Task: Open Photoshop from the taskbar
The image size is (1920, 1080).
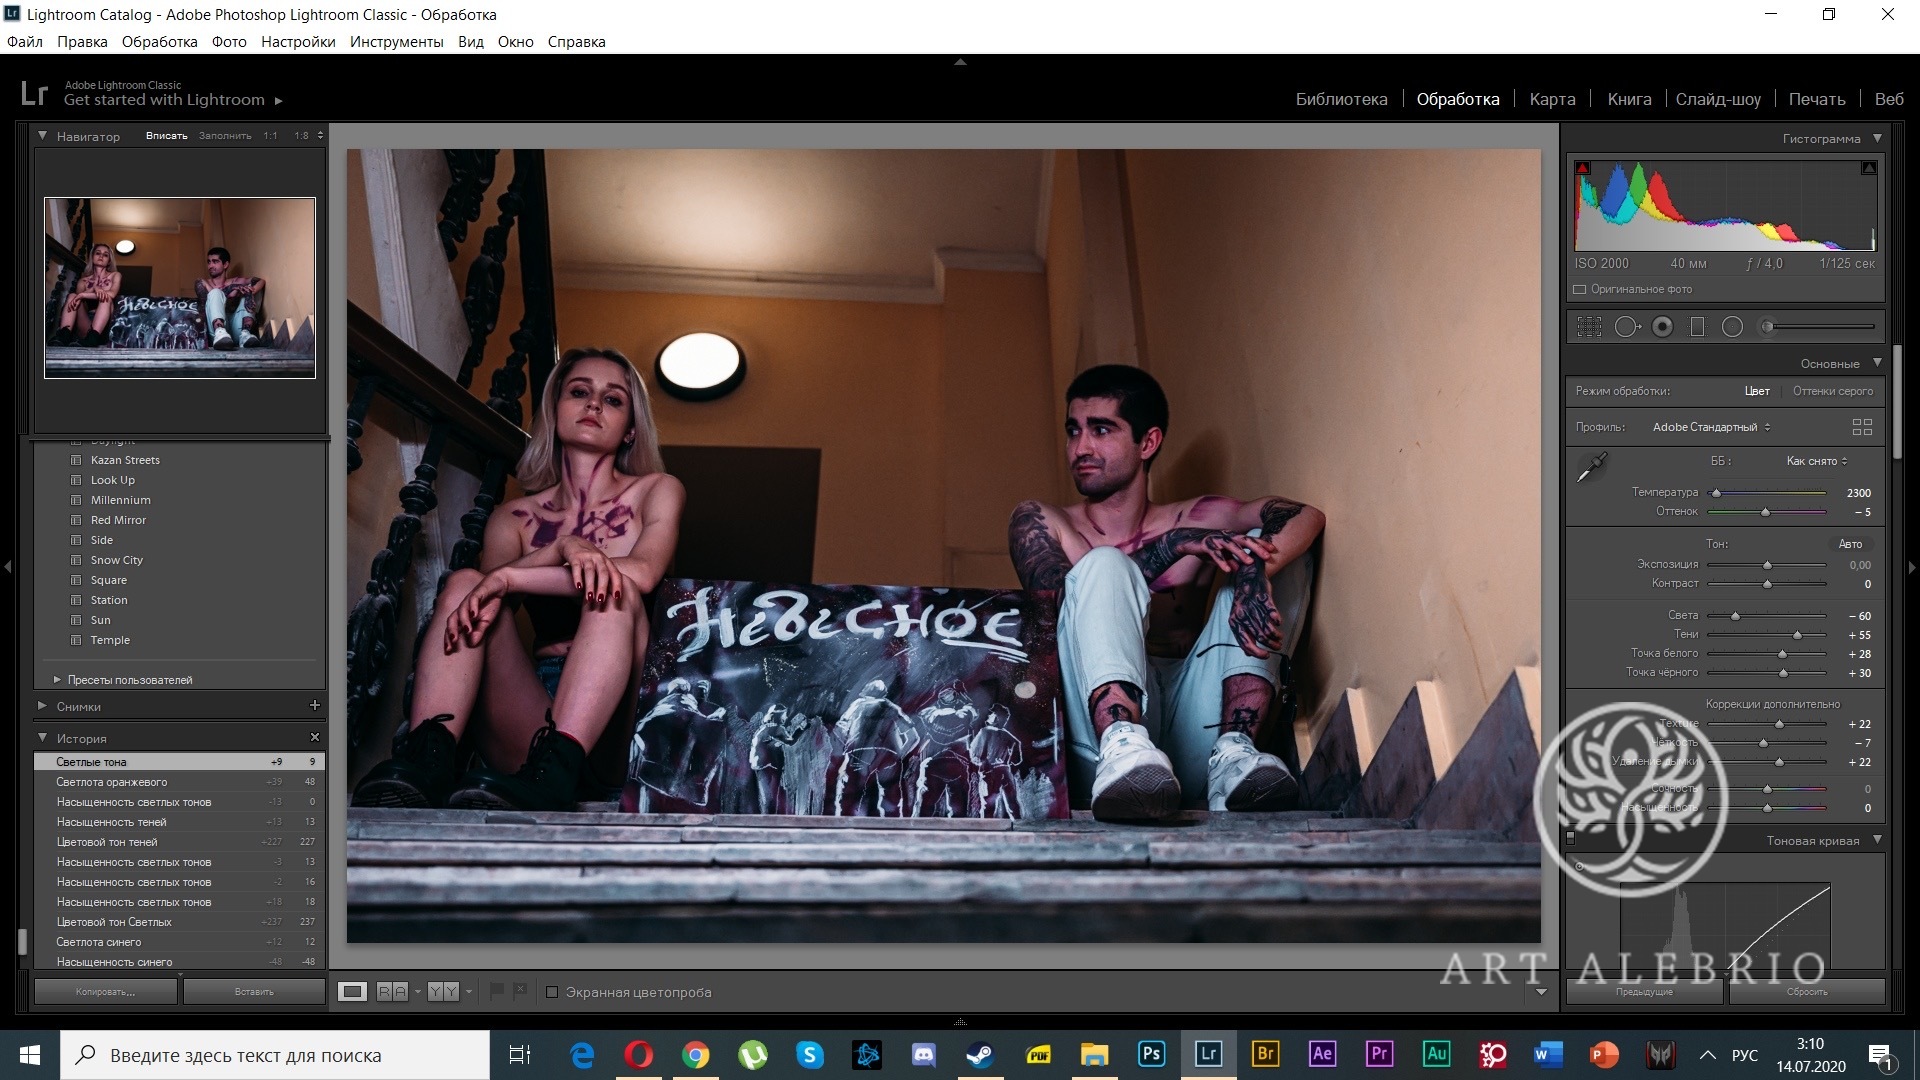Action: click(1151, 1054)
